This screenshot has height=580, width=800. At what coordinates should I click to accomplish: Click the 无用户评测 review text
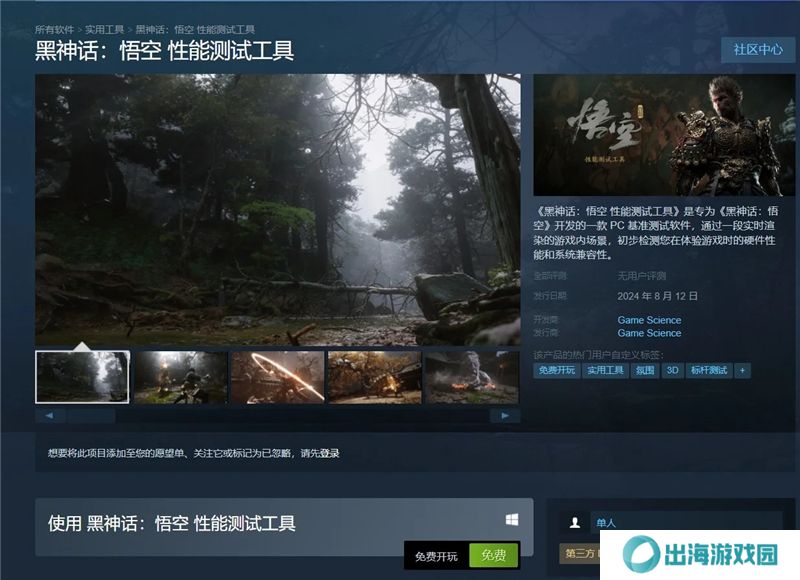coord(641,276)
